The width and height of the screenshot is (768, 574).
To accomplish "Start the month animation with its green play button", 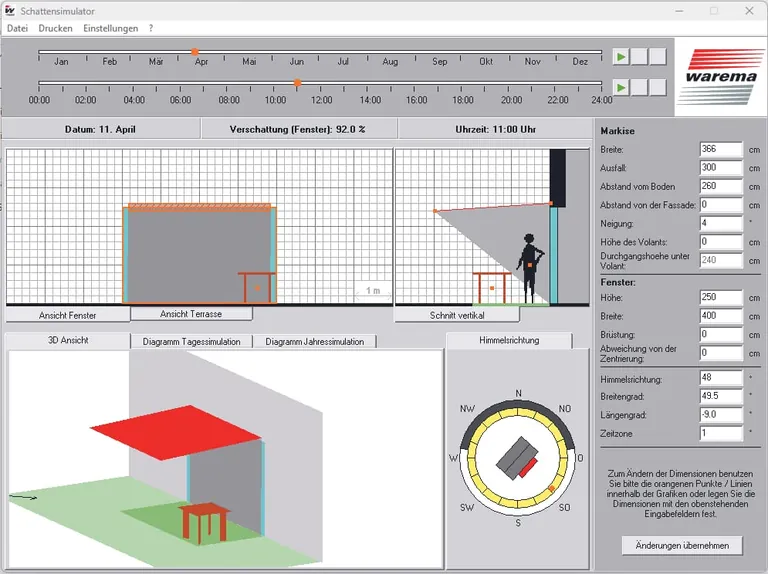I will point(621,57).
